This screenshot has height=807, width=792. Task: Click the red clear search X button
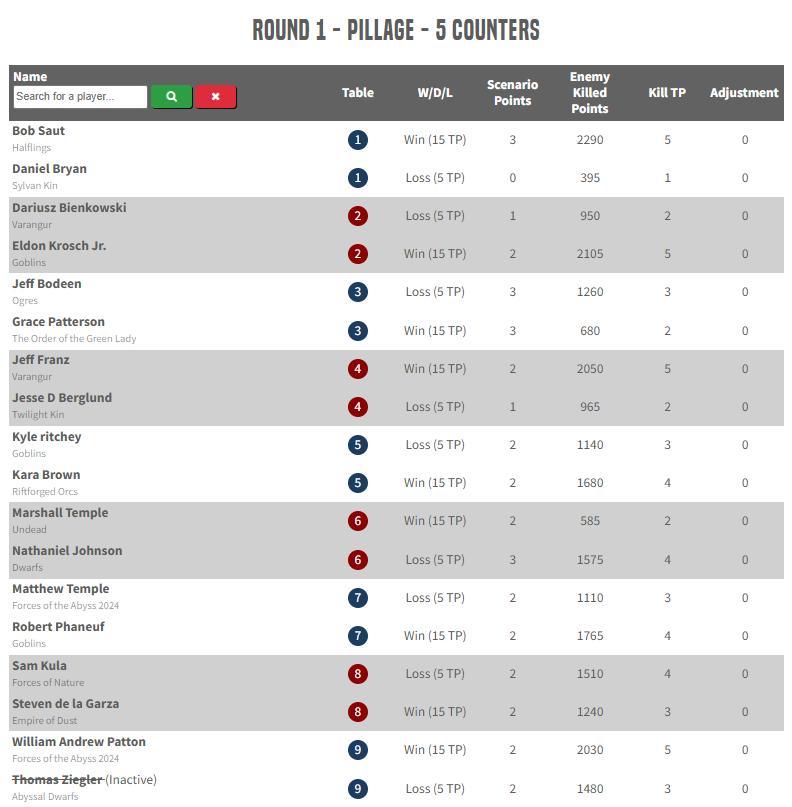pos(215,97)
